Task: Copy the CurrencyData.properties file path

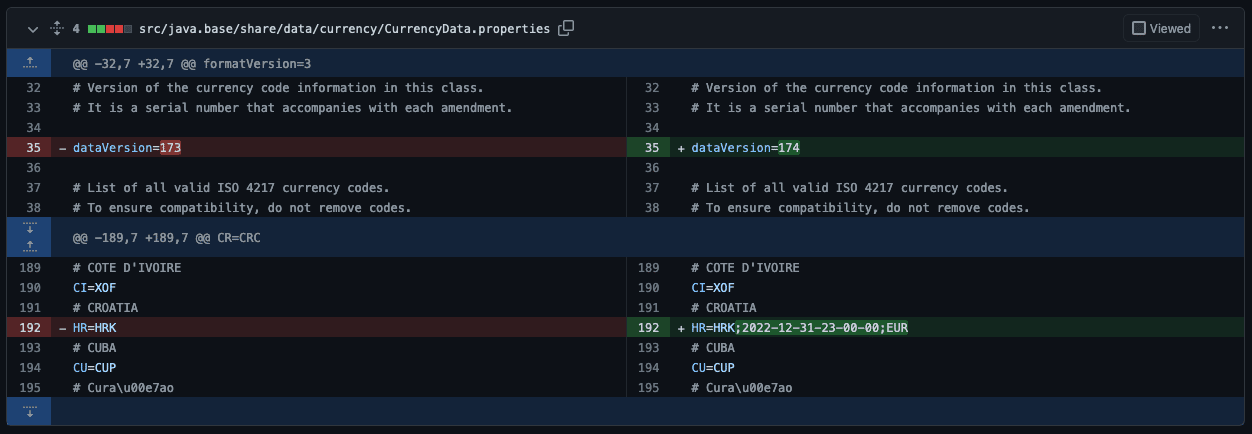Action: (566, 29)
